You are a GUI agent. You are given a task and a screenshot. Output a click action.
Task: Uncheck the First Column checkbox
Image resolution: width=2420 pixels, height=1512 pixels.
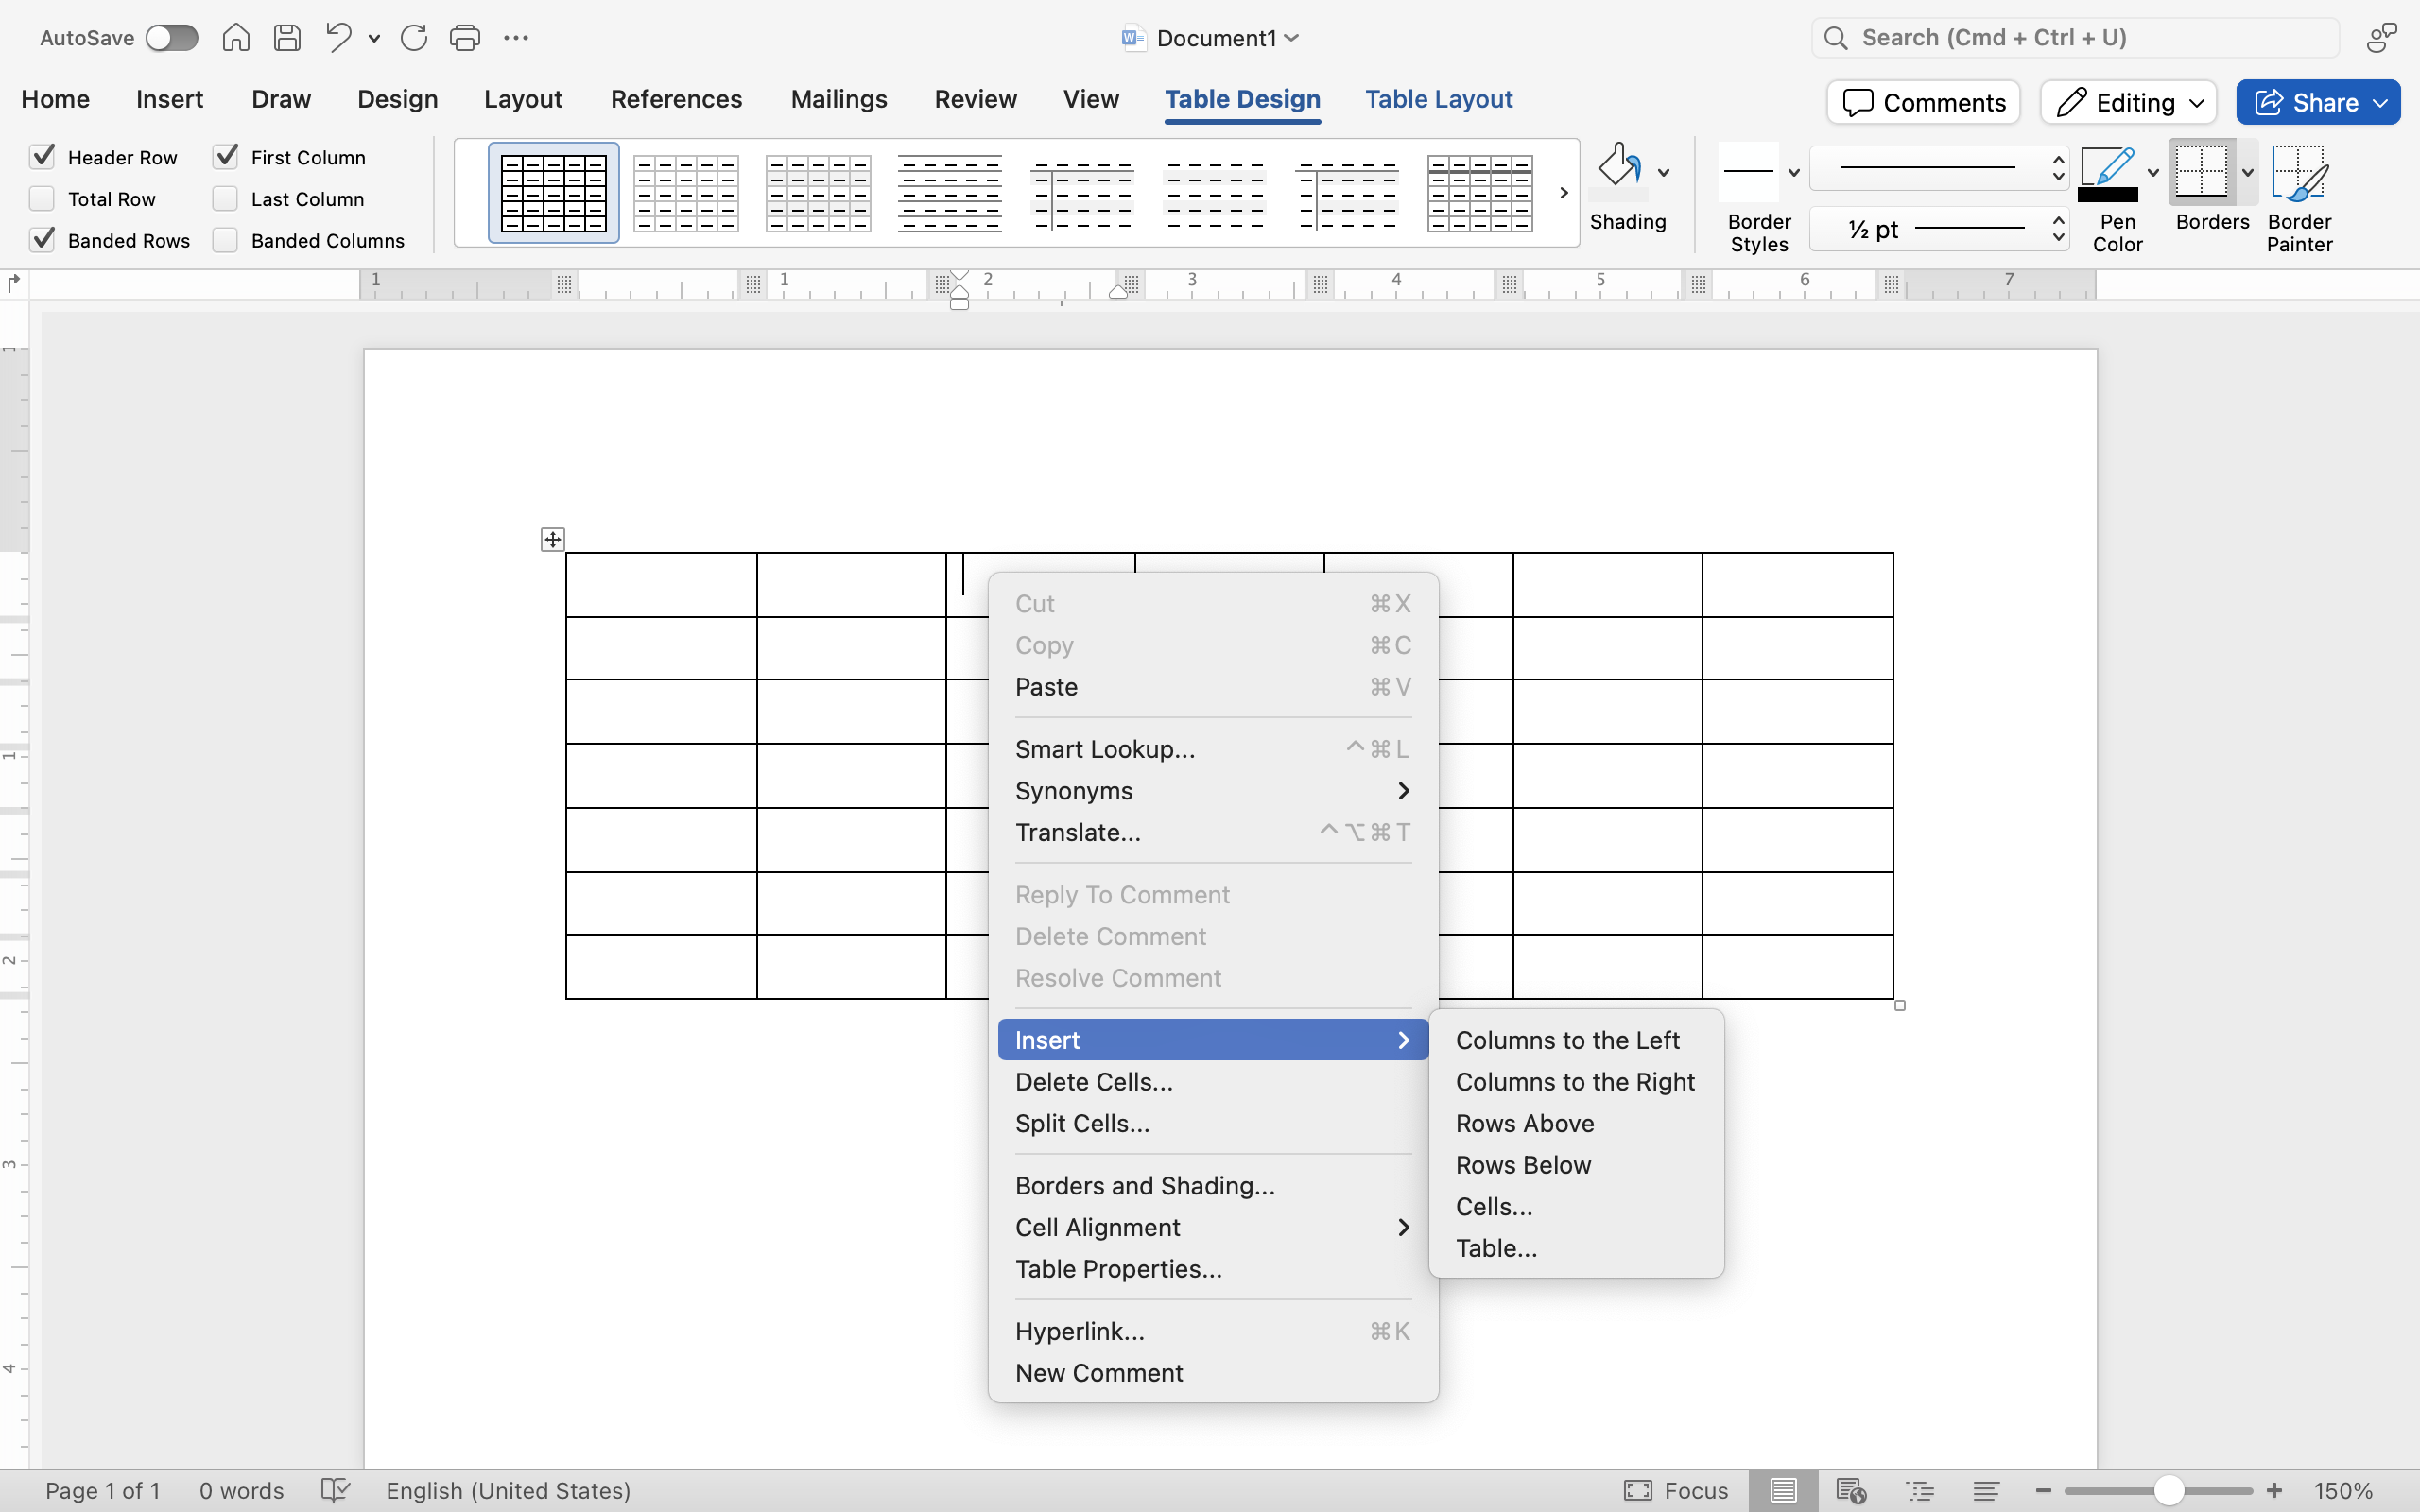pyautogui.click(x=226, y=157)
